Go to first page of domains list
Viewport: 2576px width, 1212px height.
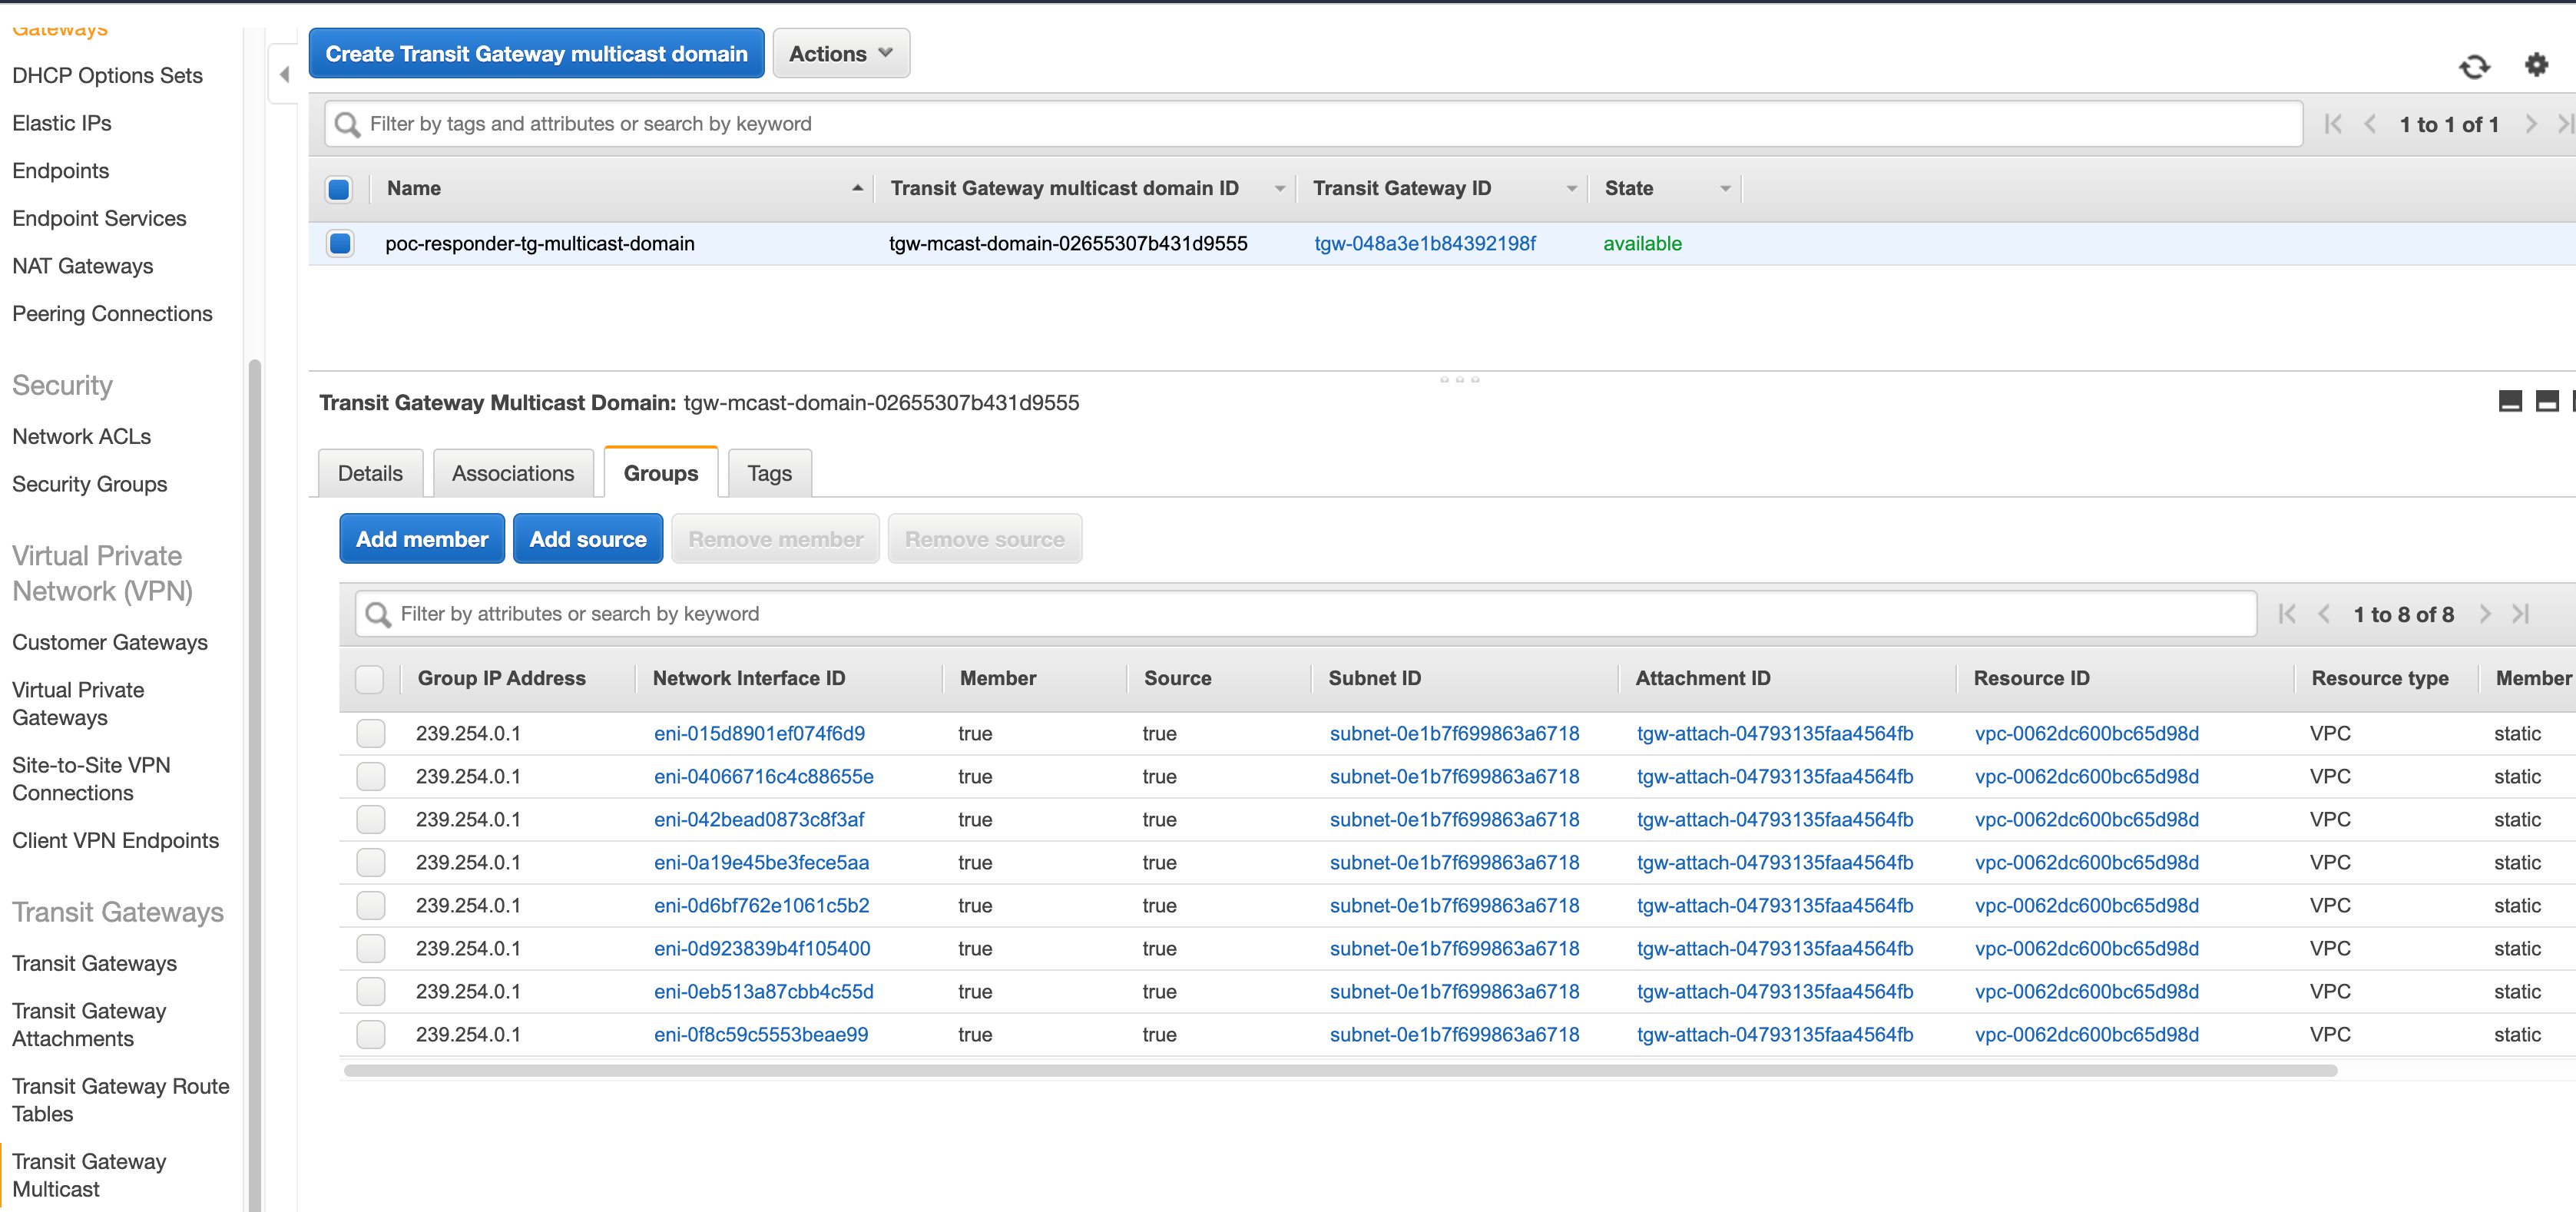tap(2333, 124)
